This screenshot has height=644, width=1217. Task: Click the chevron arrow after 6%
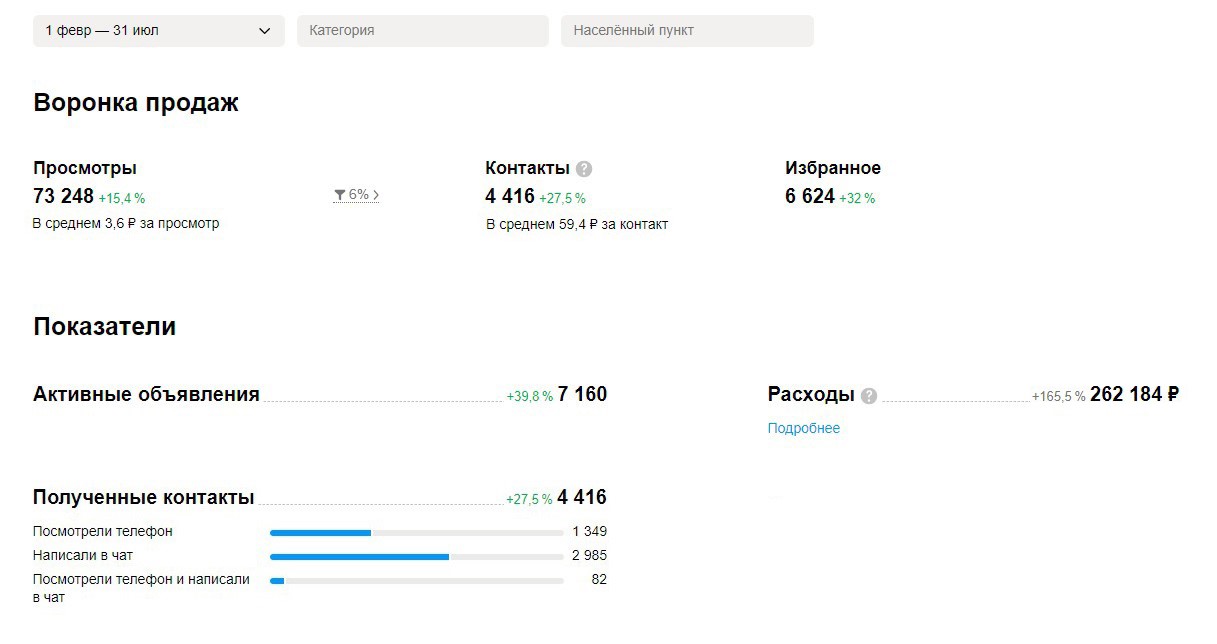(376, 195)
